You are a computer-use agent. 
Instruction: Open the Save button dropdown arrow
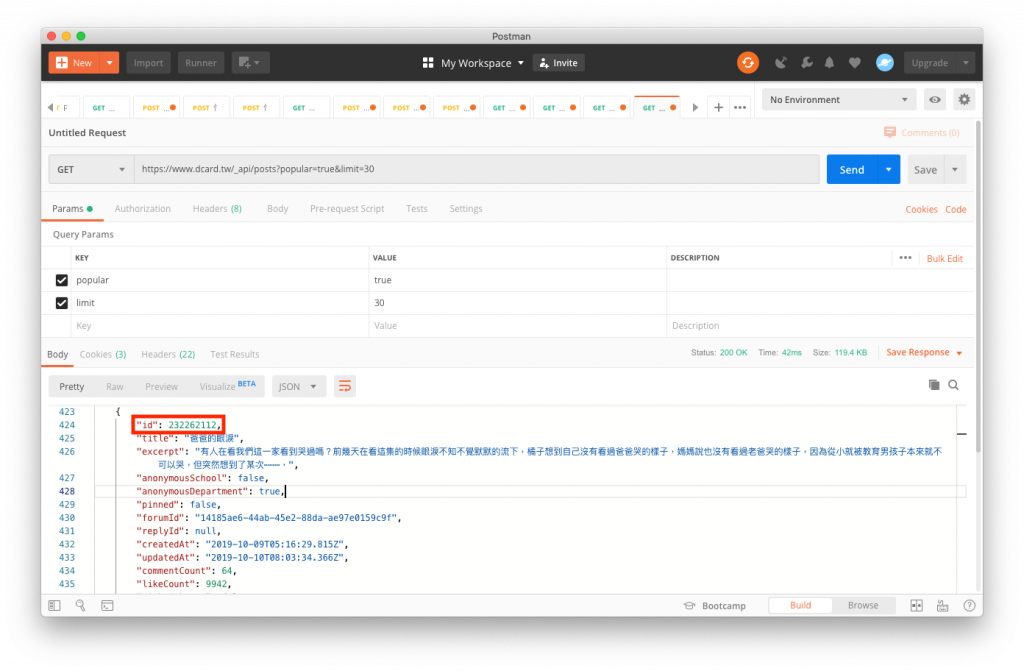click(x=955, y=169)
